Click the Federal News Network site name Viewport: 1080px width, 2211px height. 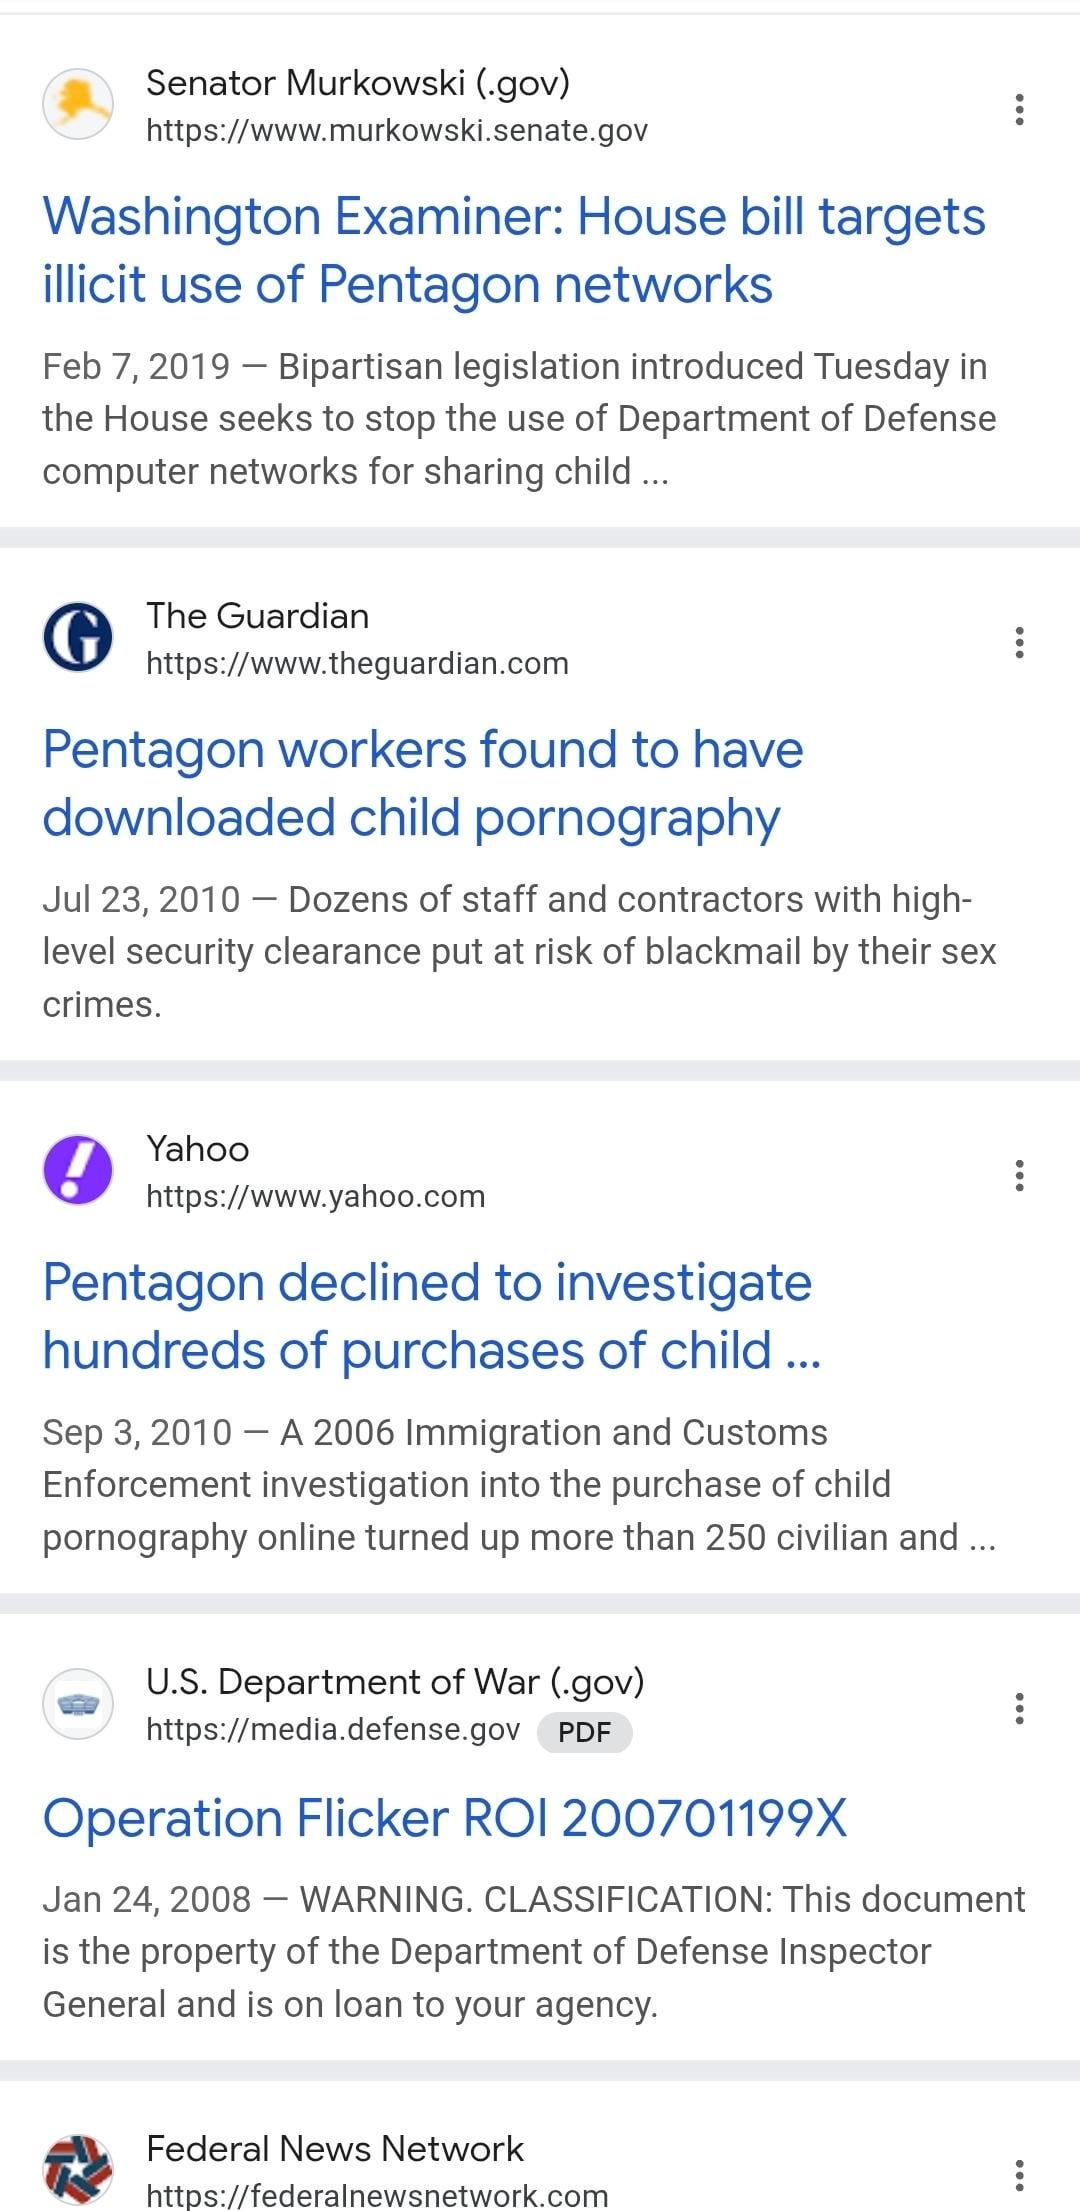335,2148
